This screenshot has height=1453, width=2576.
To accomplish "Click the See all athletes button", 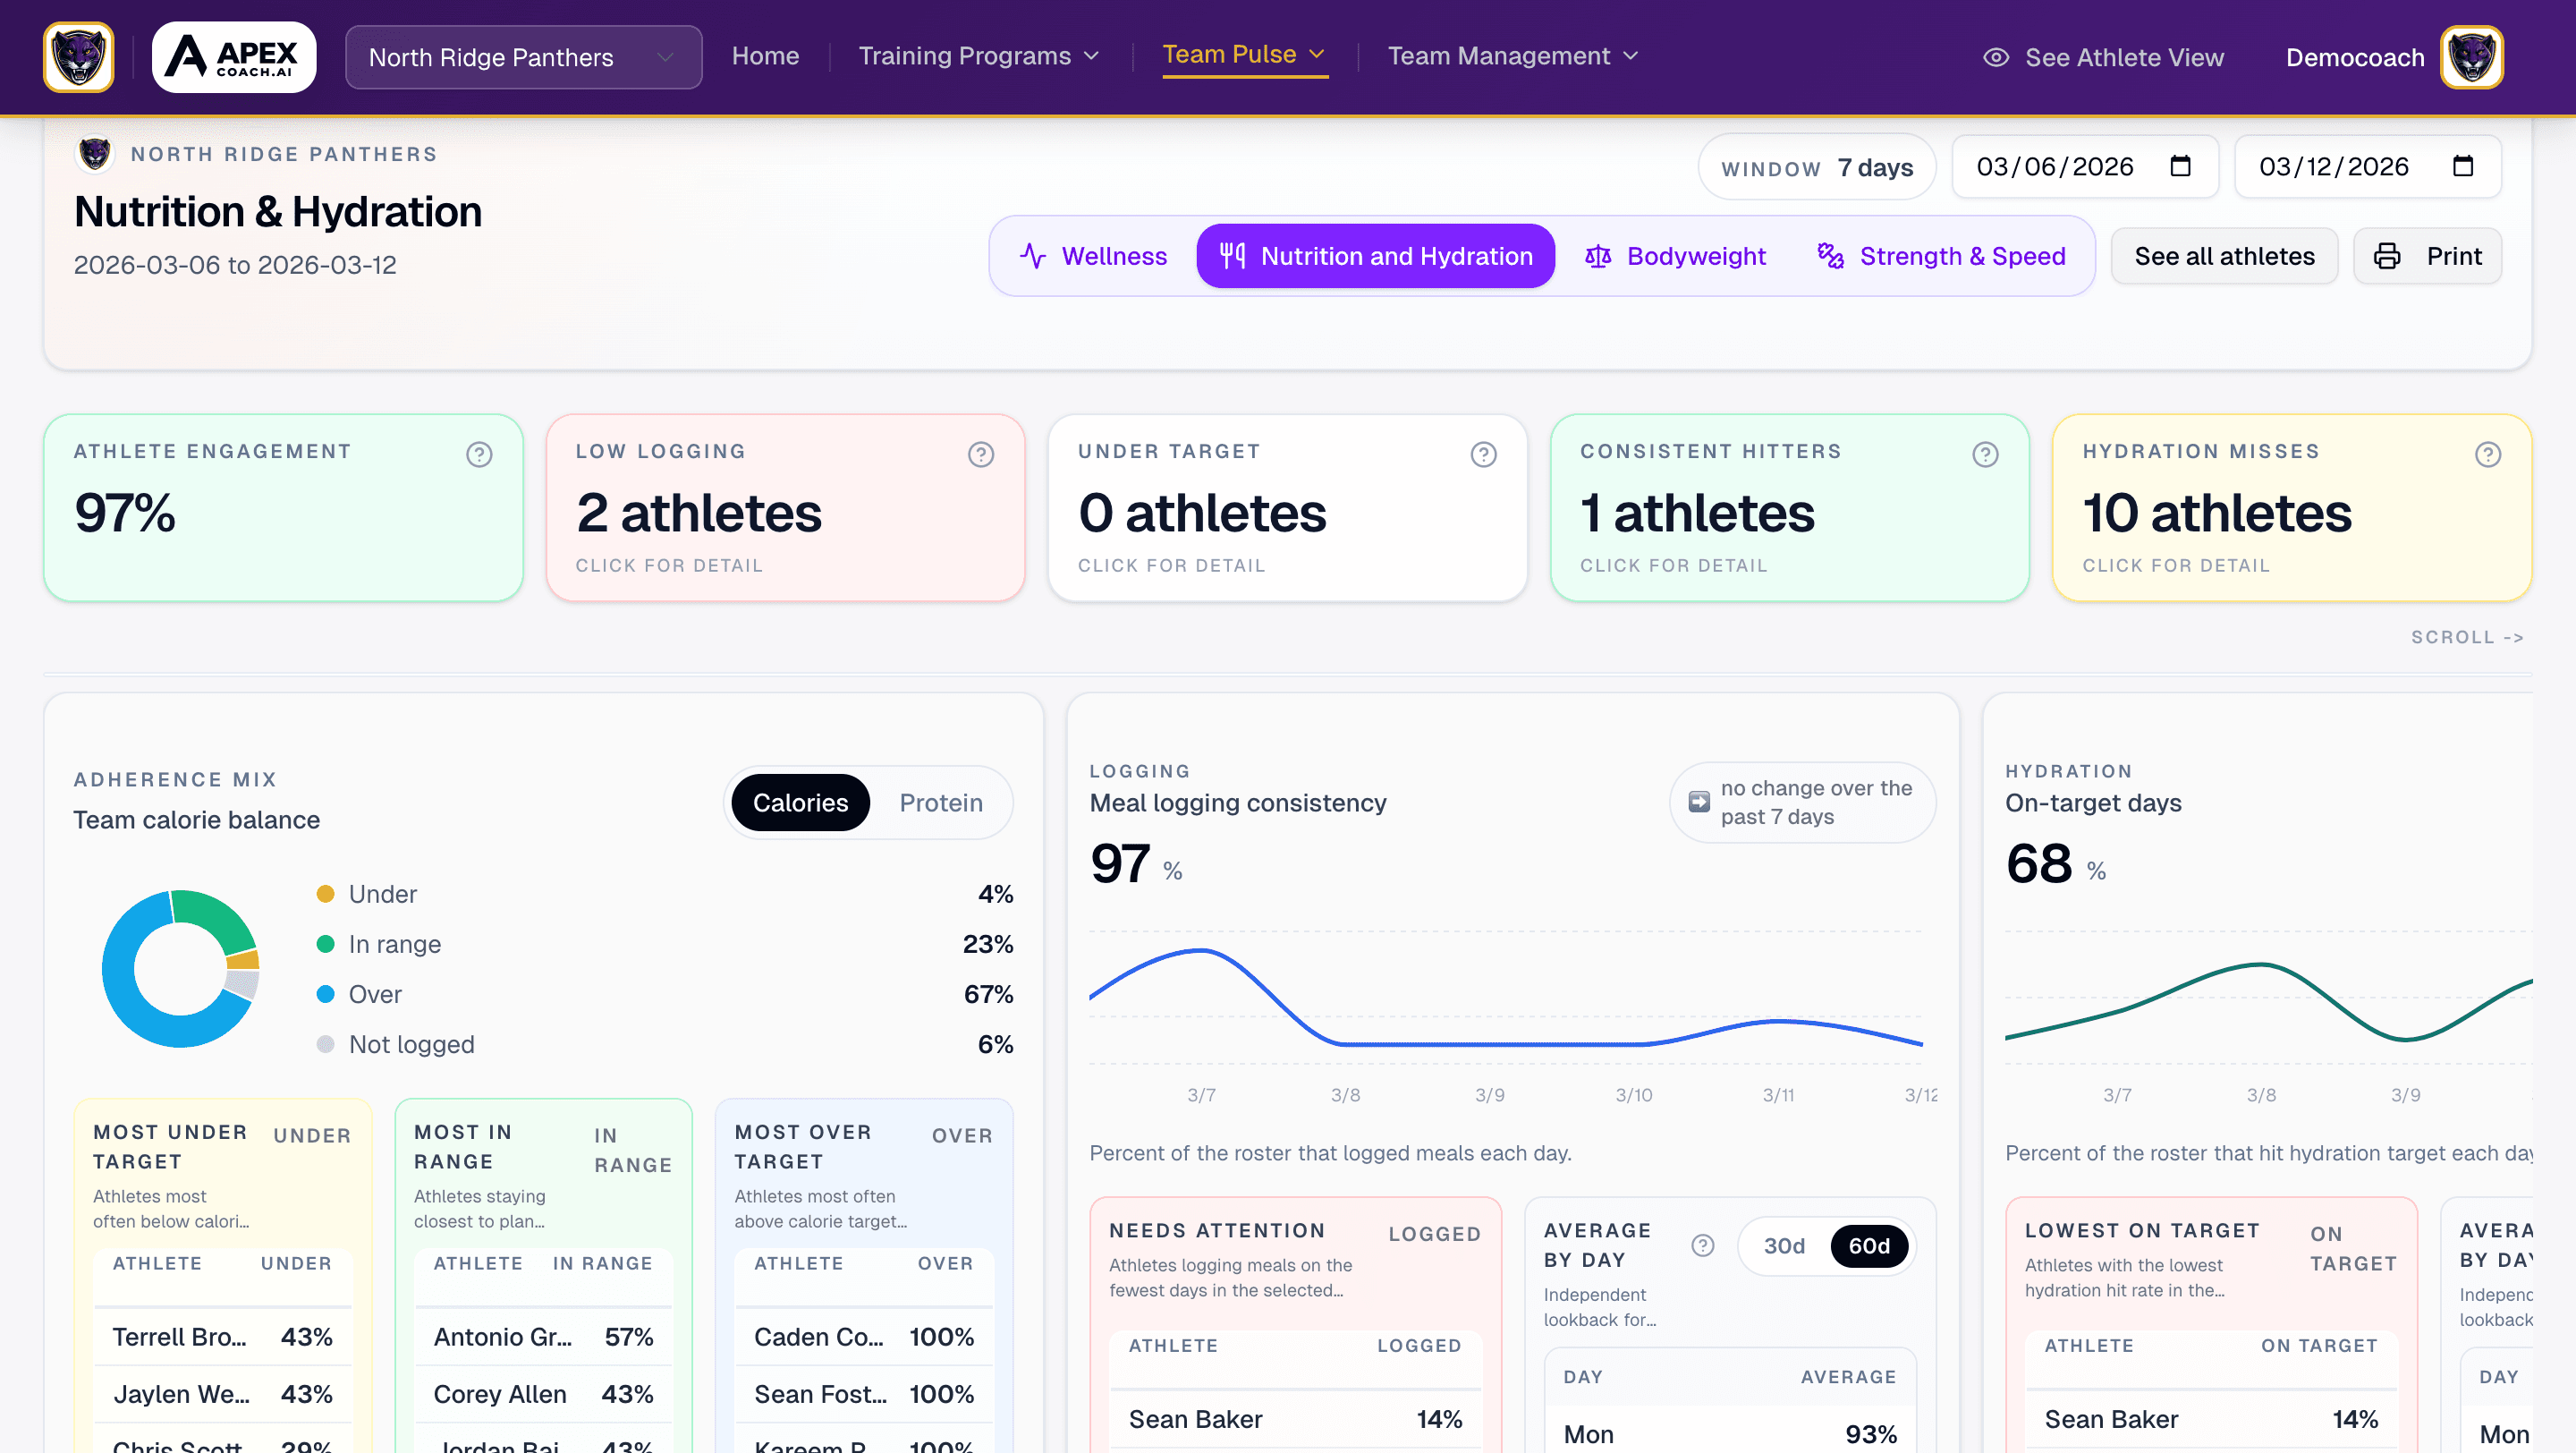I will [2224, 256].
